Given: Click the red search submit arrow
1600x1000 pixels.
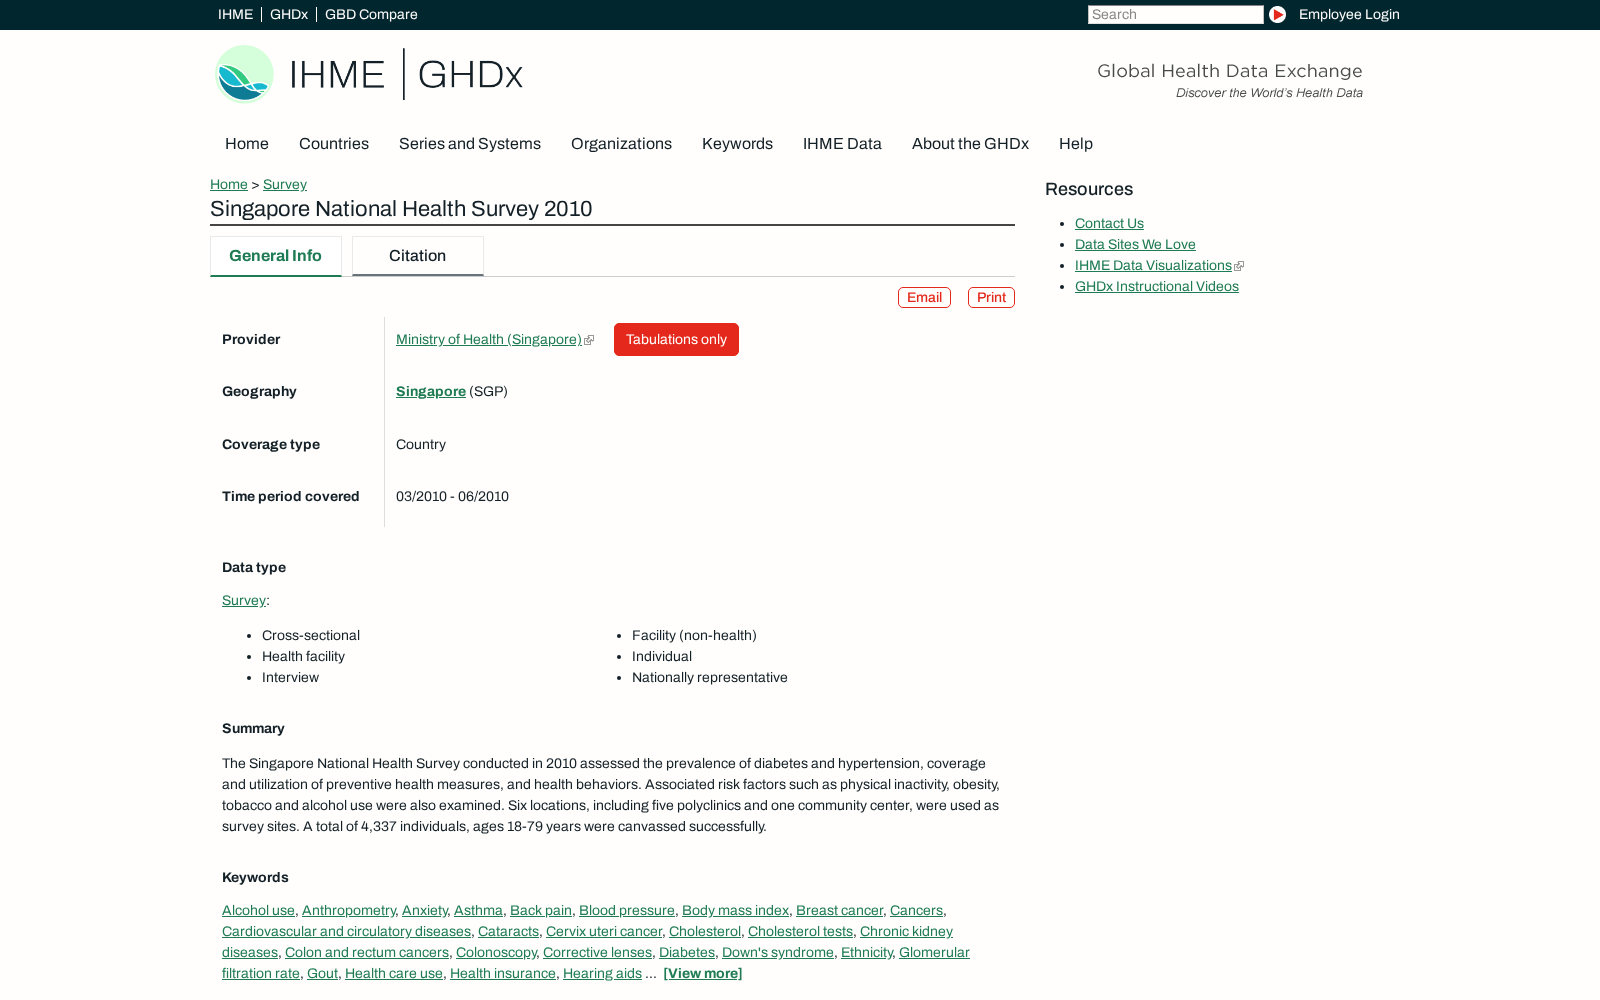Looking at the screenshot, I should point(1277,14).
